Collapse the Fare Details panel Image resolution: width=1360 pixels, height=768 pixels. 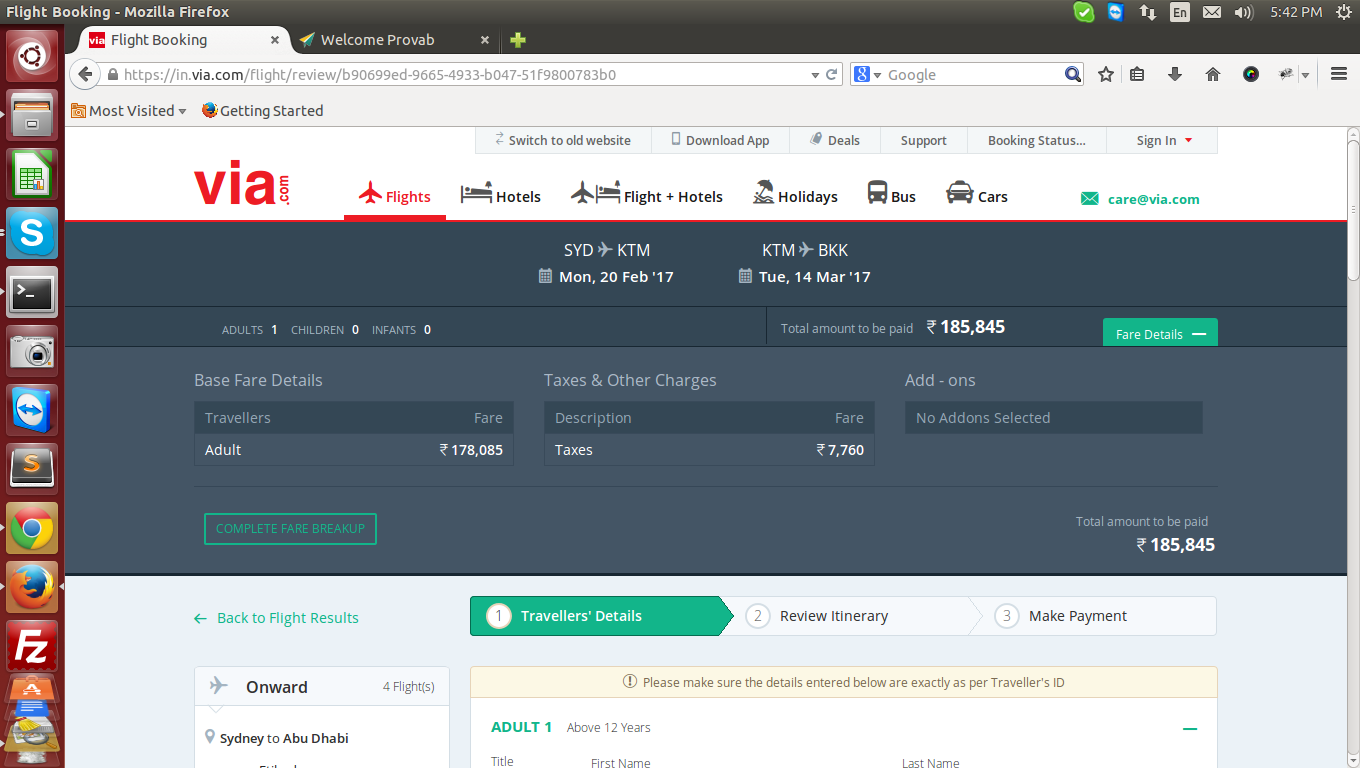coord(1160,334)
